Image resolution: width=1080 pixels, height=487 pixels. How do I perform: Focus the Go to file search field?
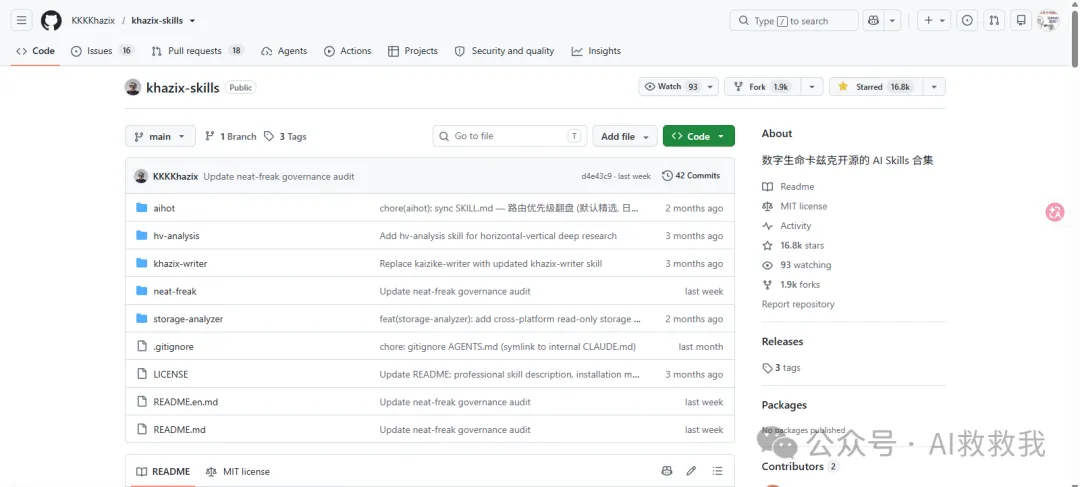click(x=510, y=136)
